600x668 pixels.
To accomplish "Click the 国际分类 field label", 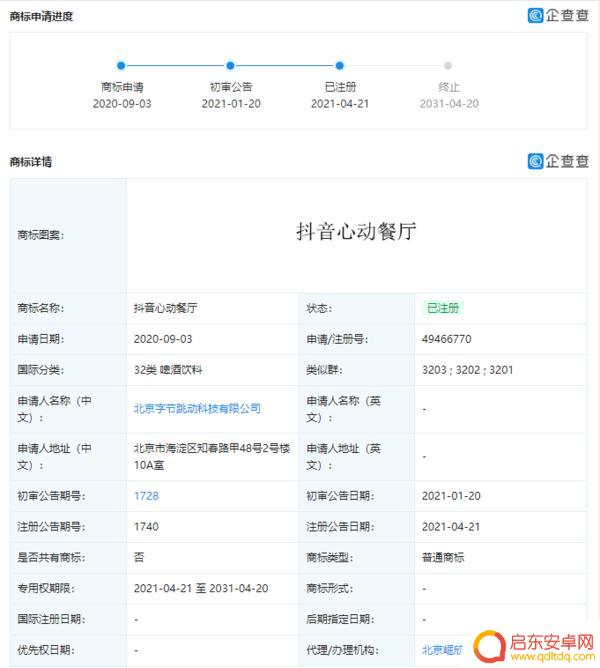I will click(40, 370).
